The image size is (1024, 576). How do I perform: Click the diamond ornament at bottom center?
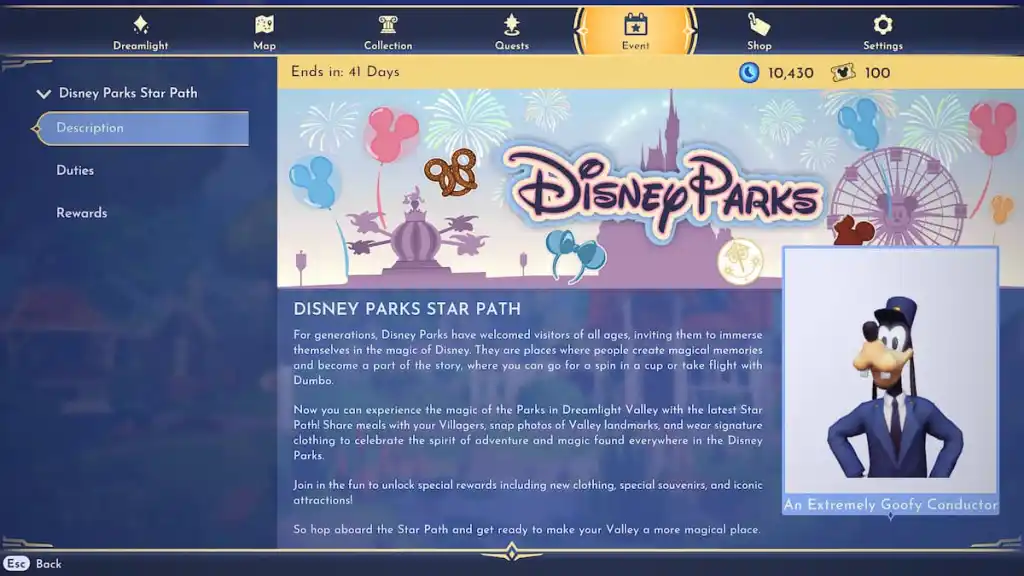click(512, 552)
